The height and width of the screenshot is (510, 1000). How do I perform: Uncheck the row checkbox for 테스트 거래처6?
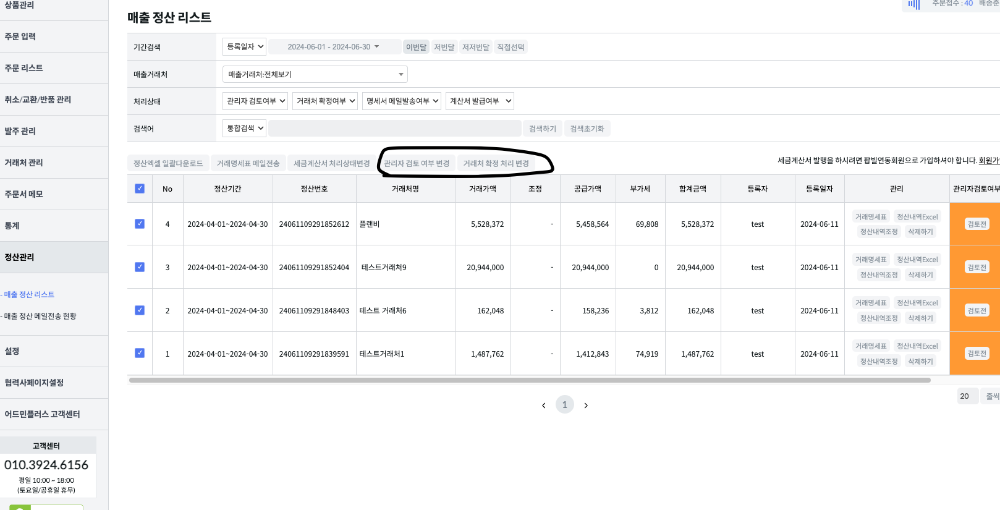pos(140,310)
